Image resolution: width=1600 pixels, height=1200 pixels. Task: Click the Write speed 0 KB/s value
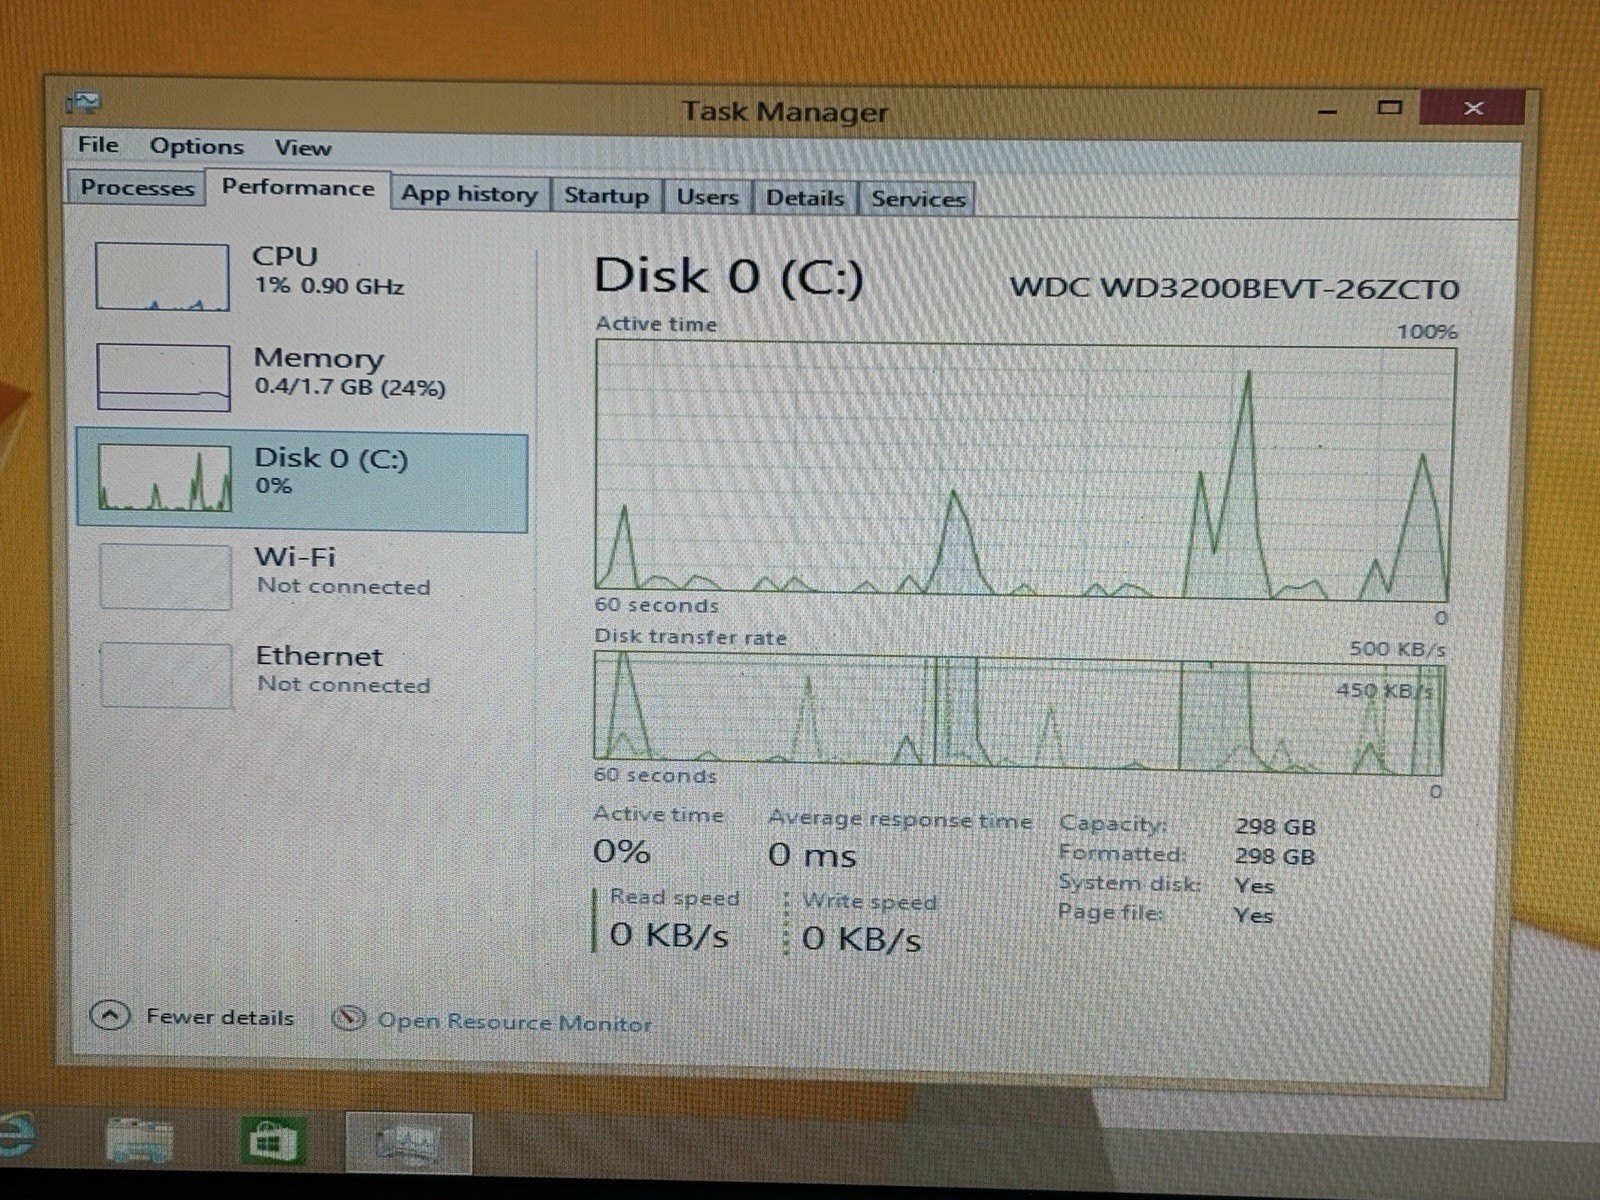(862, 939)
